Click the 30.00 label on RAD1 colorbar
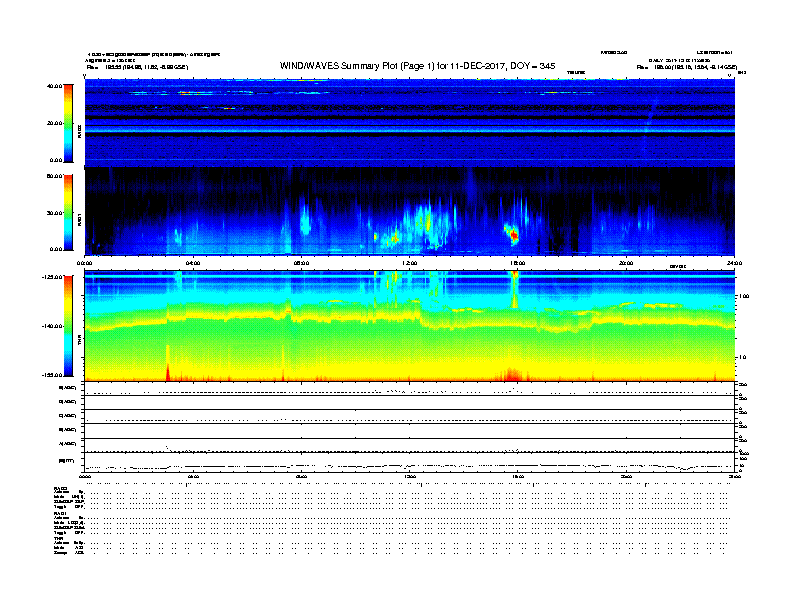This screenshot has width=792, height=612. pyautogui.click(x=55, y=213)
